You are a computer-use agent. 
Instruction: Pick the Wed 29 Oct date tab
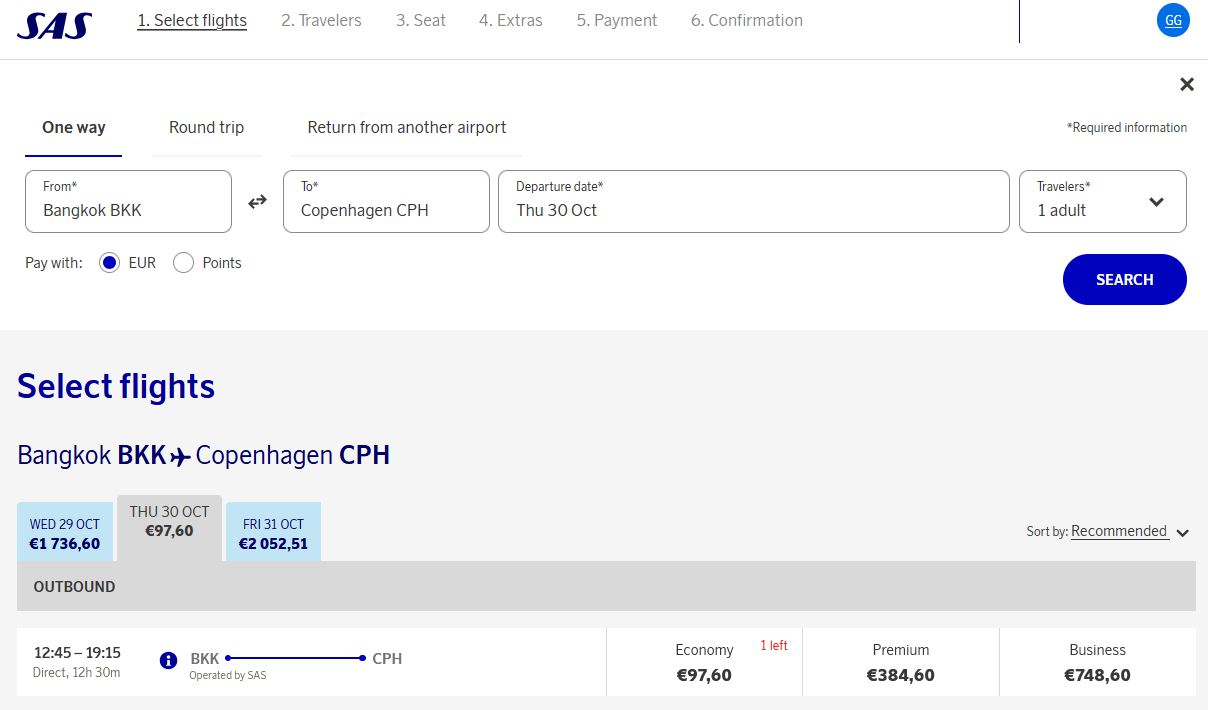[x=65, y=533]
